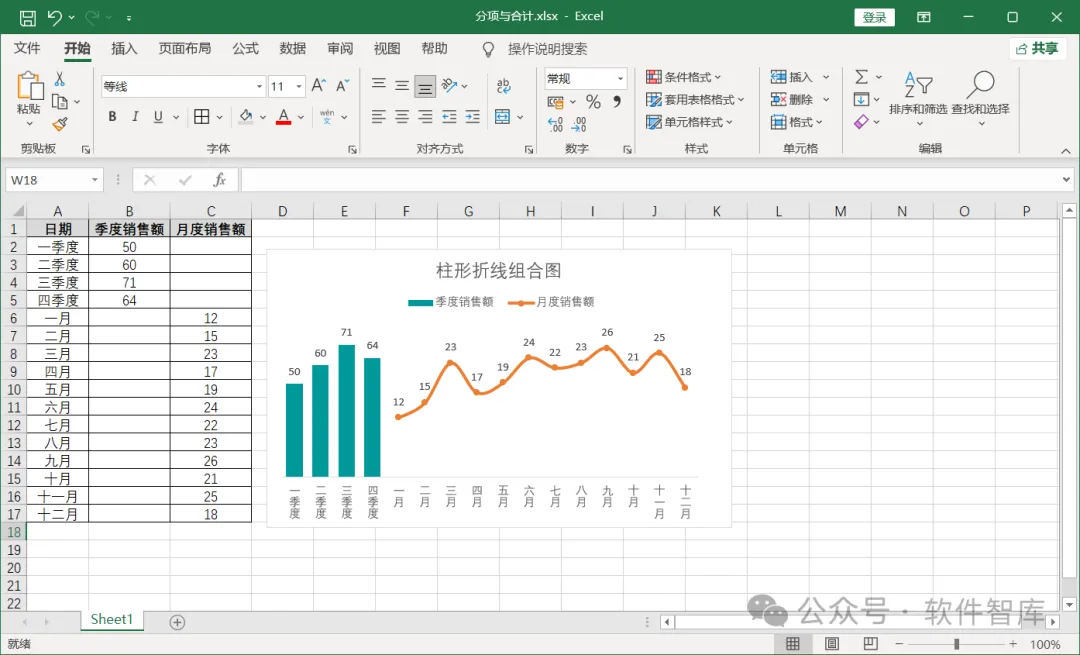Expand the formula bar chevron
This screenshot has height=655, width=1080.
1066,180
